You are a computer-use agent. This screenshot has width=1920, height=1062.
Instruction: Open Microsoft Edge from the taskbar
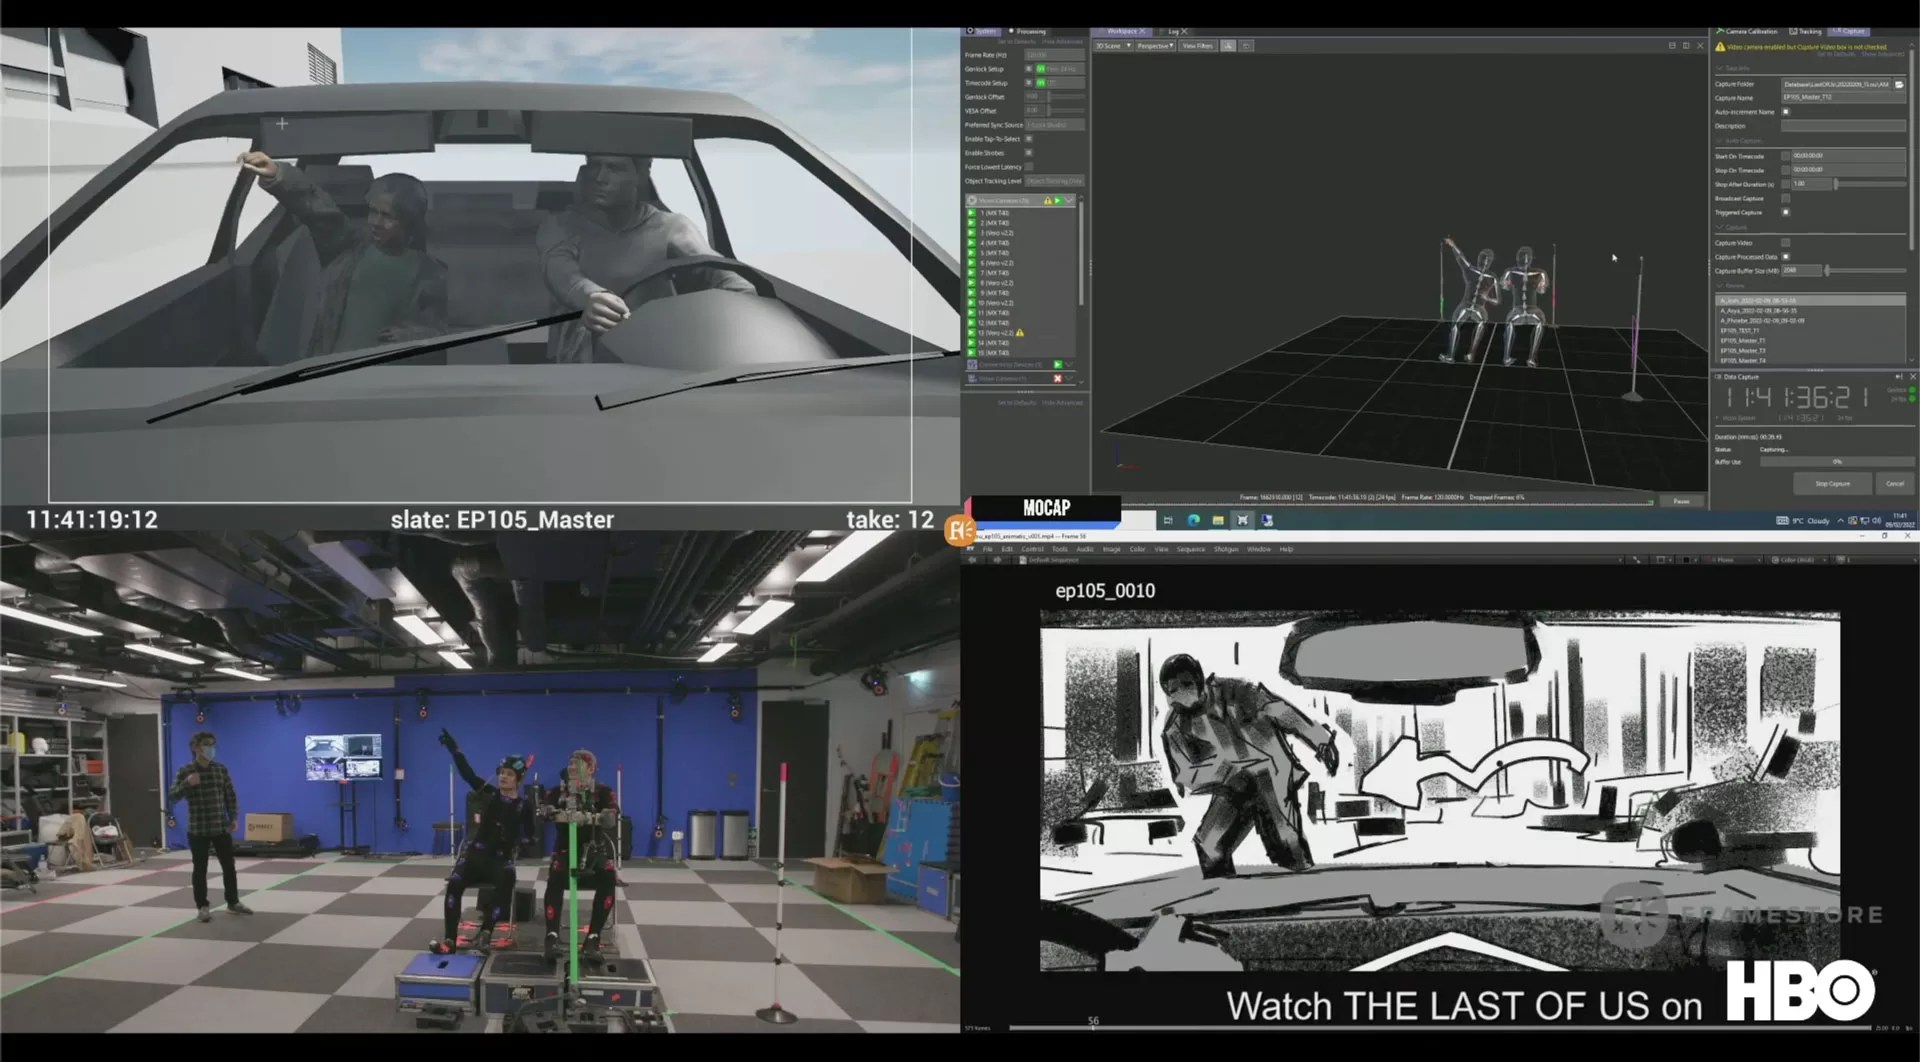tap(1193, 520)
